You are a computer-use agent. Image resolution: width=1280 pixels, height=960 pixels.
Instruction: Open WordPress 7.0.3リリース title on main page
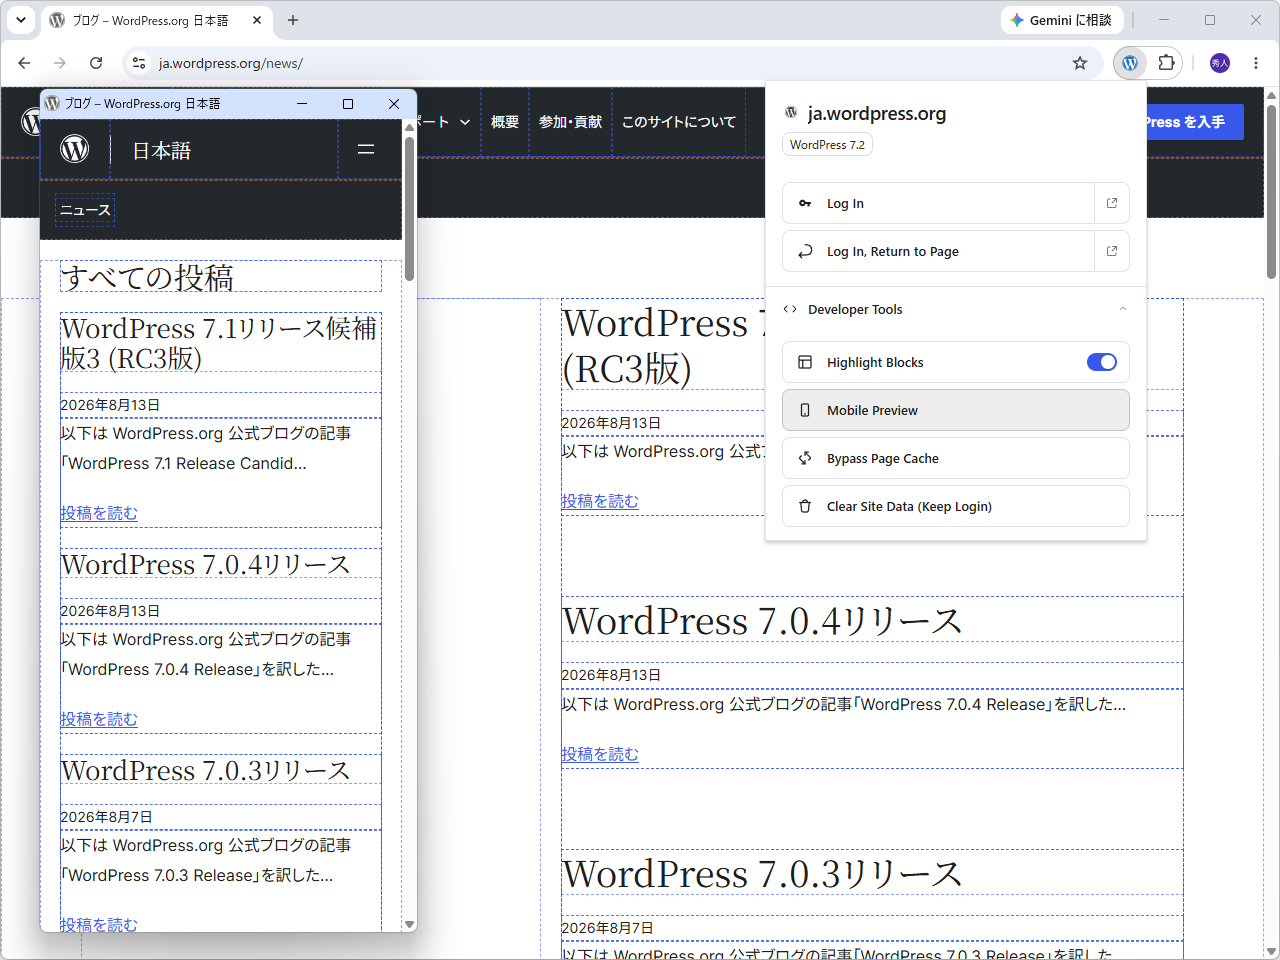click(762, 874)
